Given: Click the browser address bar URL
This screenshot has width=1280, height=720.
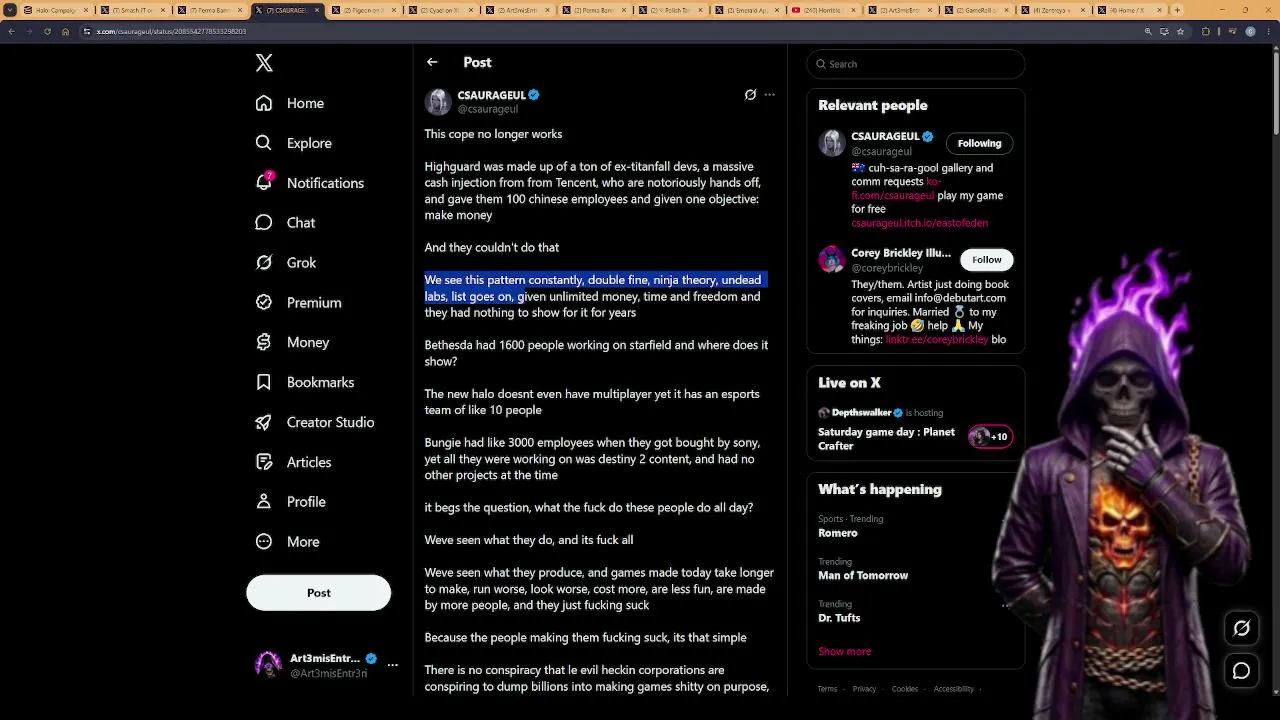Looking at the screenshot, I should (x=171, y=31).
